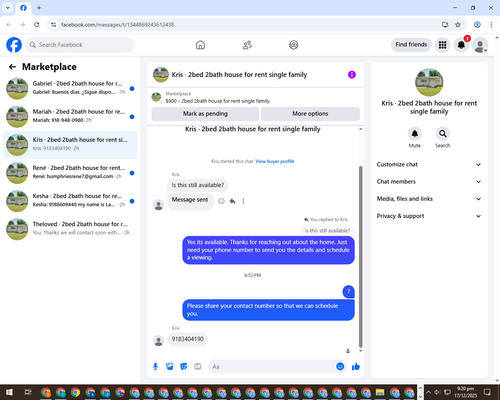Screen dimensions: 500x400
Task: Open the emoji picker in message box
Action: [340, 367]
